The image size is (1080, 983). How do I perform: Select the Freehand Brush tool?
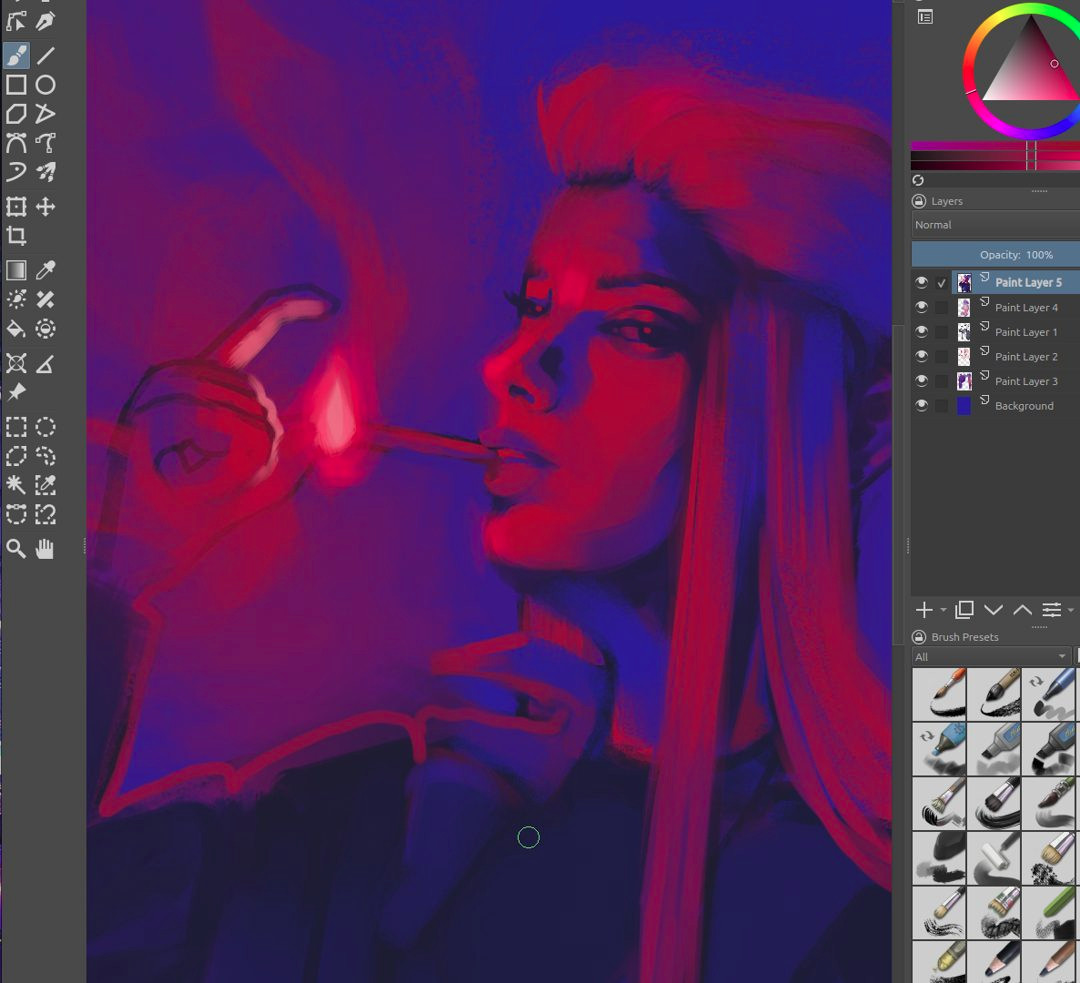(17, 55)
